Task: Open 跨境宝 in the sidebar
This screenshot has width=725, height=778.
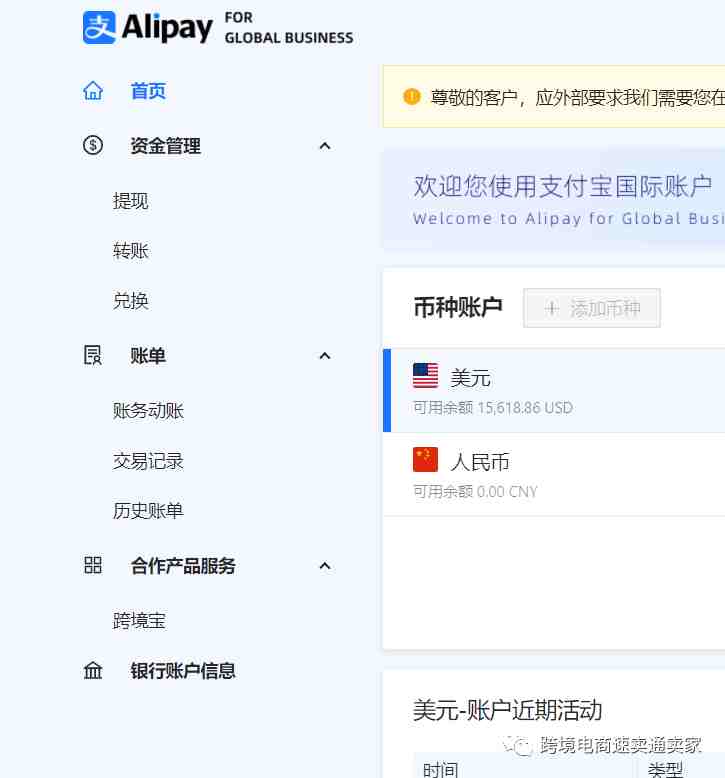Action: pos(139,621)
